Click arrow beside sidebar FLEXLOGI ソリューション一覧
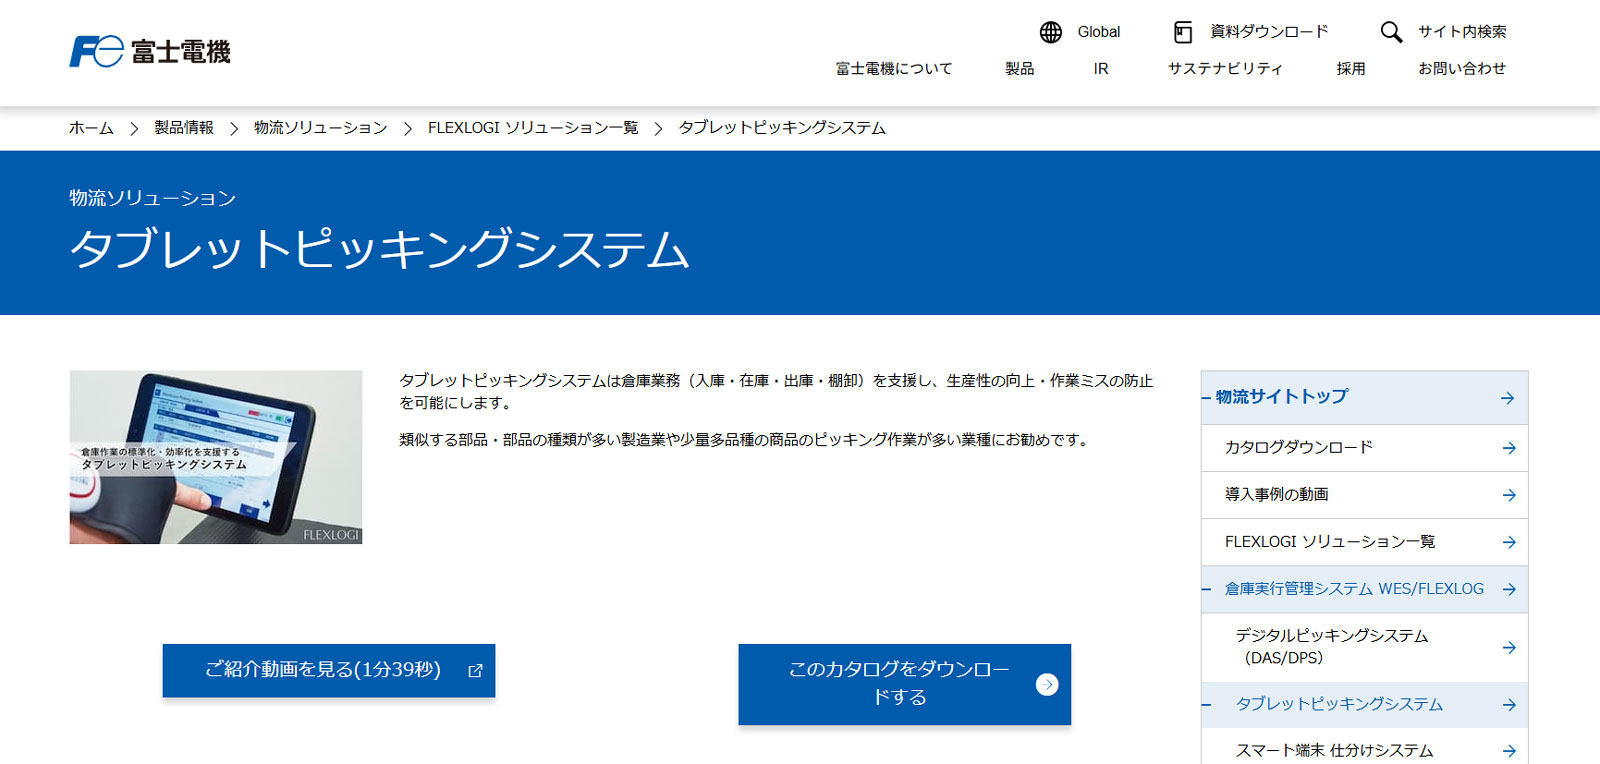 coord(1509,542)
